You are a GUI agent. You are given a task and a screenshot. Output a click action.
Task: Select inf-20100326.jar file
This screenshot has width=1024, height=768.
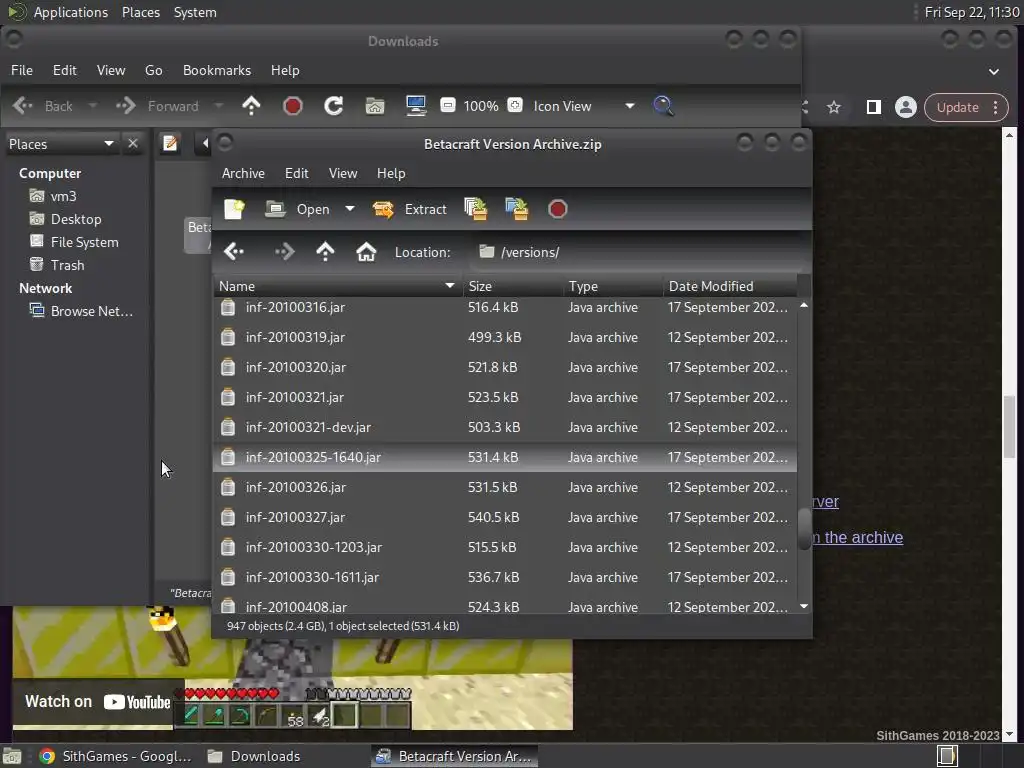[x=505, y=487]
